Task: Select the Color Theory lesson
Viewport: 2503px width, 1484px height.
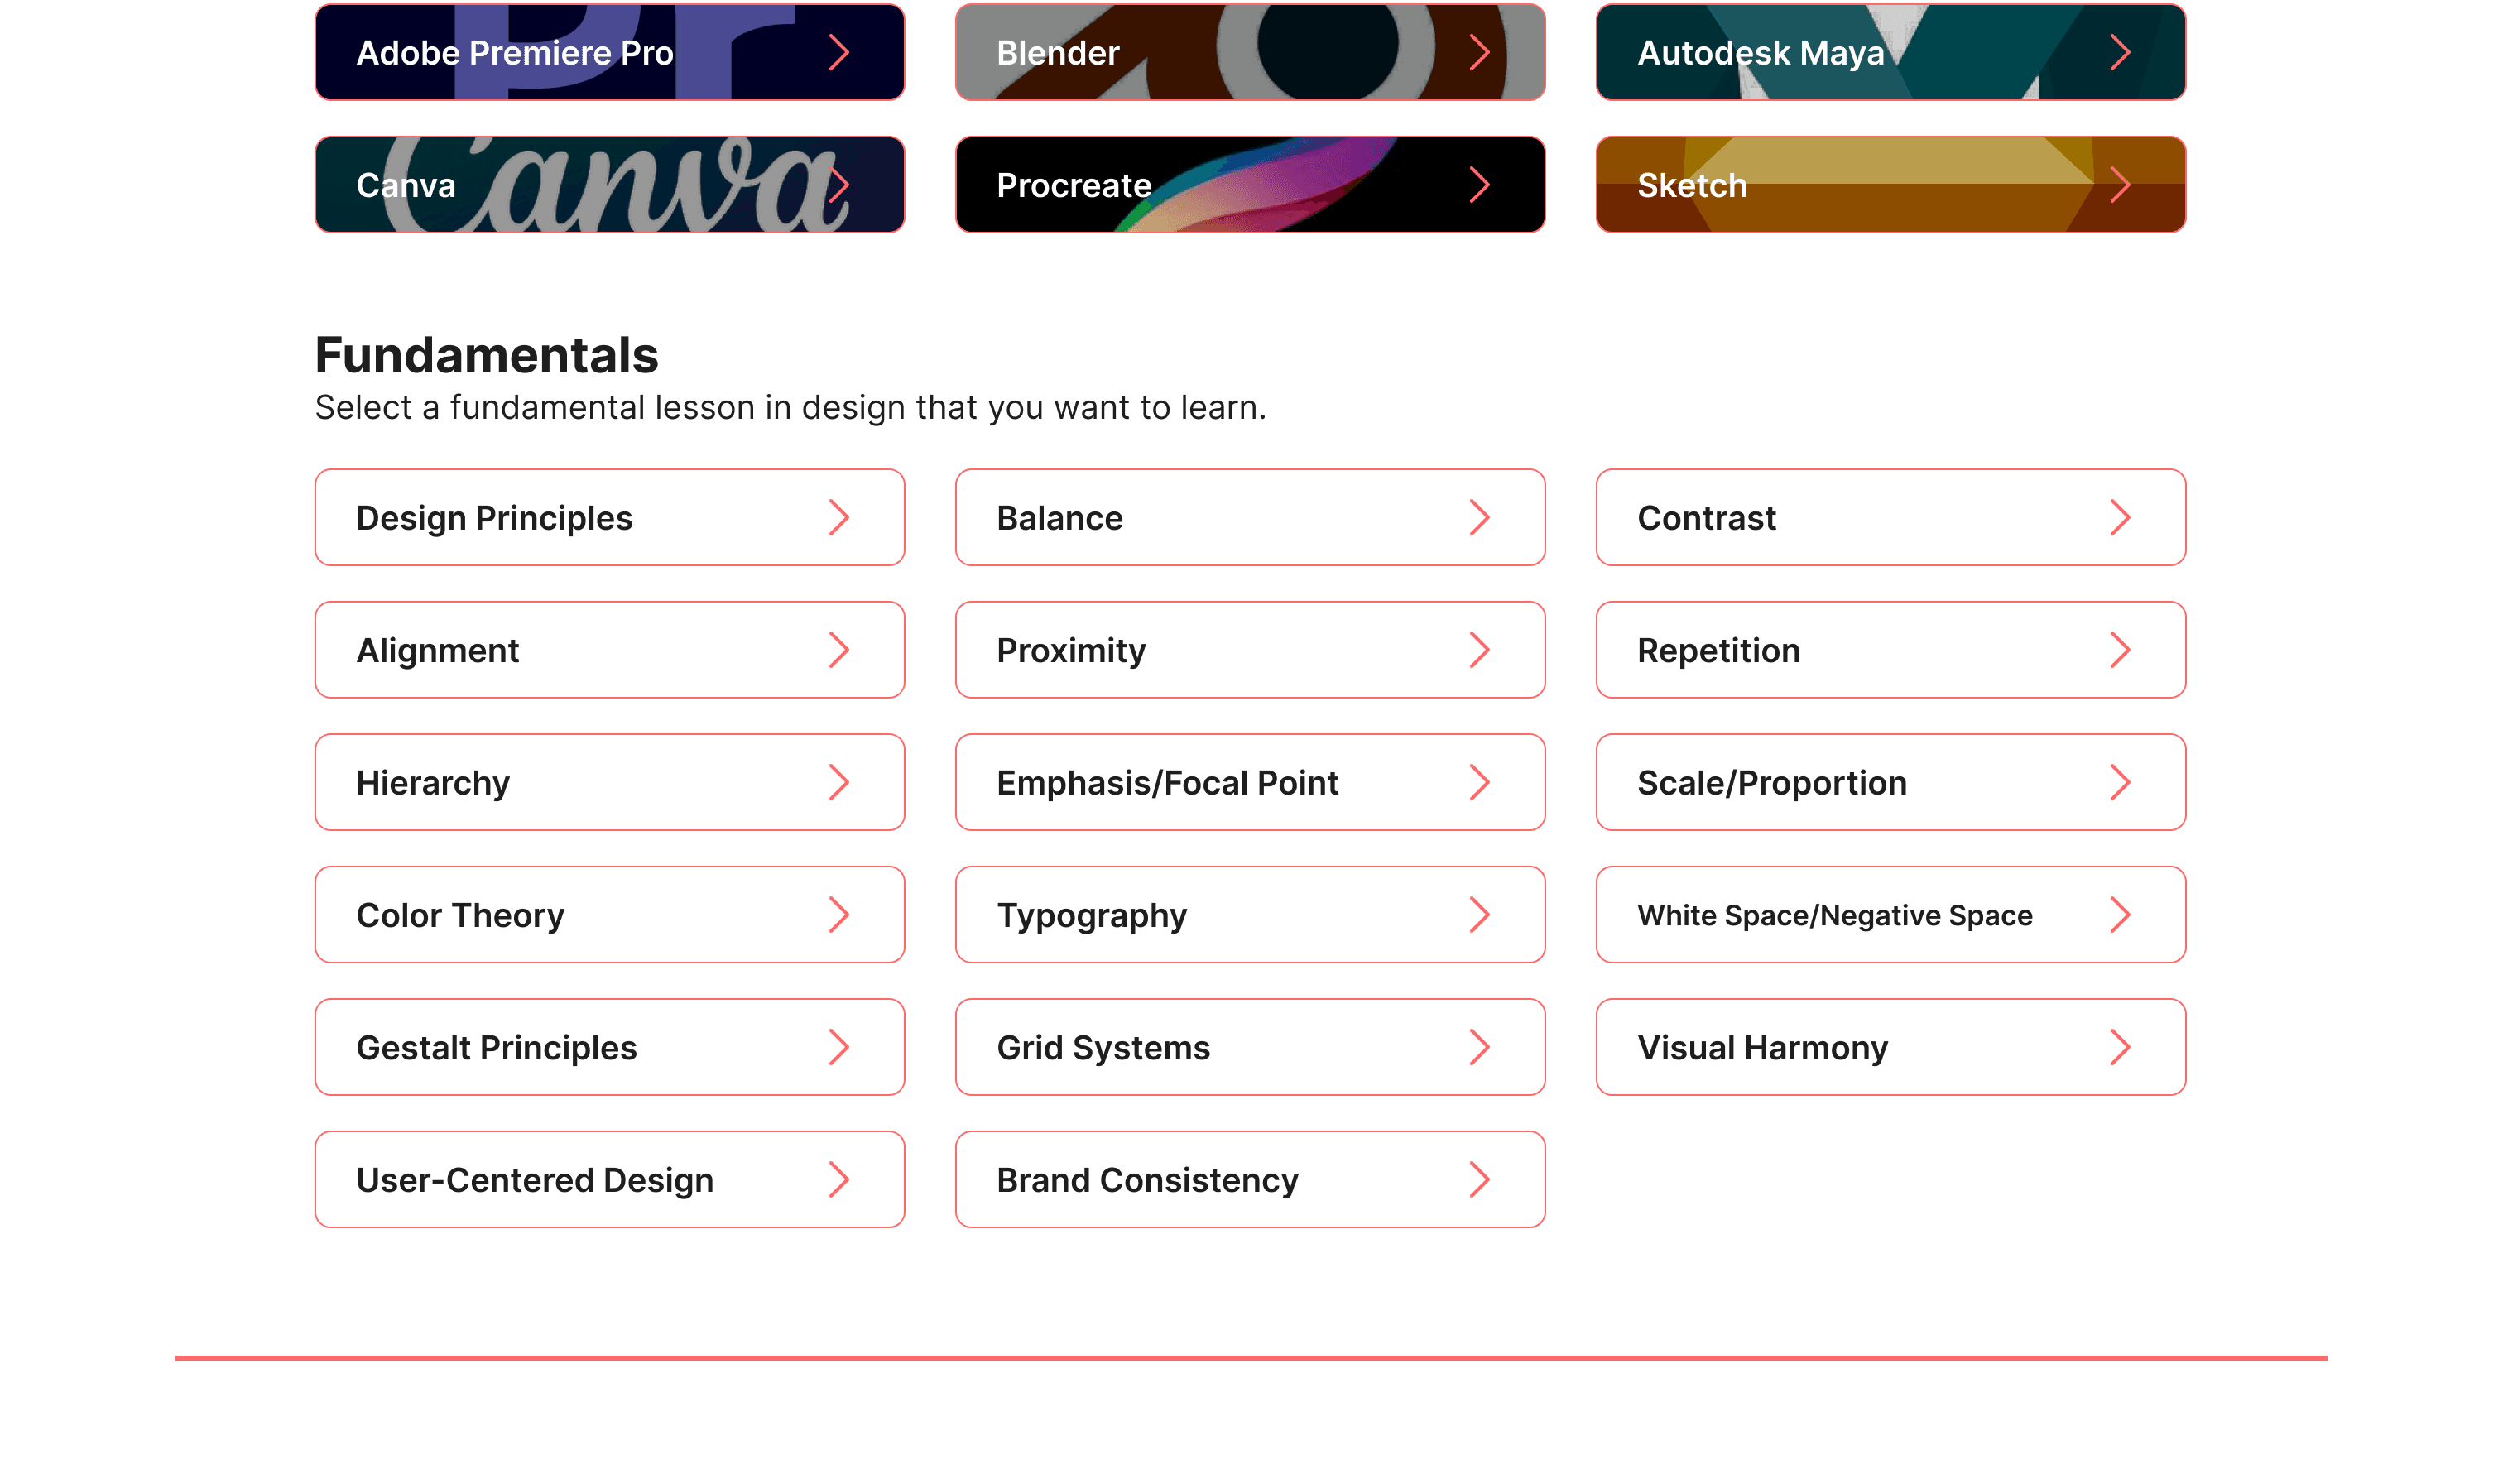Action: (x=609, y=915)
